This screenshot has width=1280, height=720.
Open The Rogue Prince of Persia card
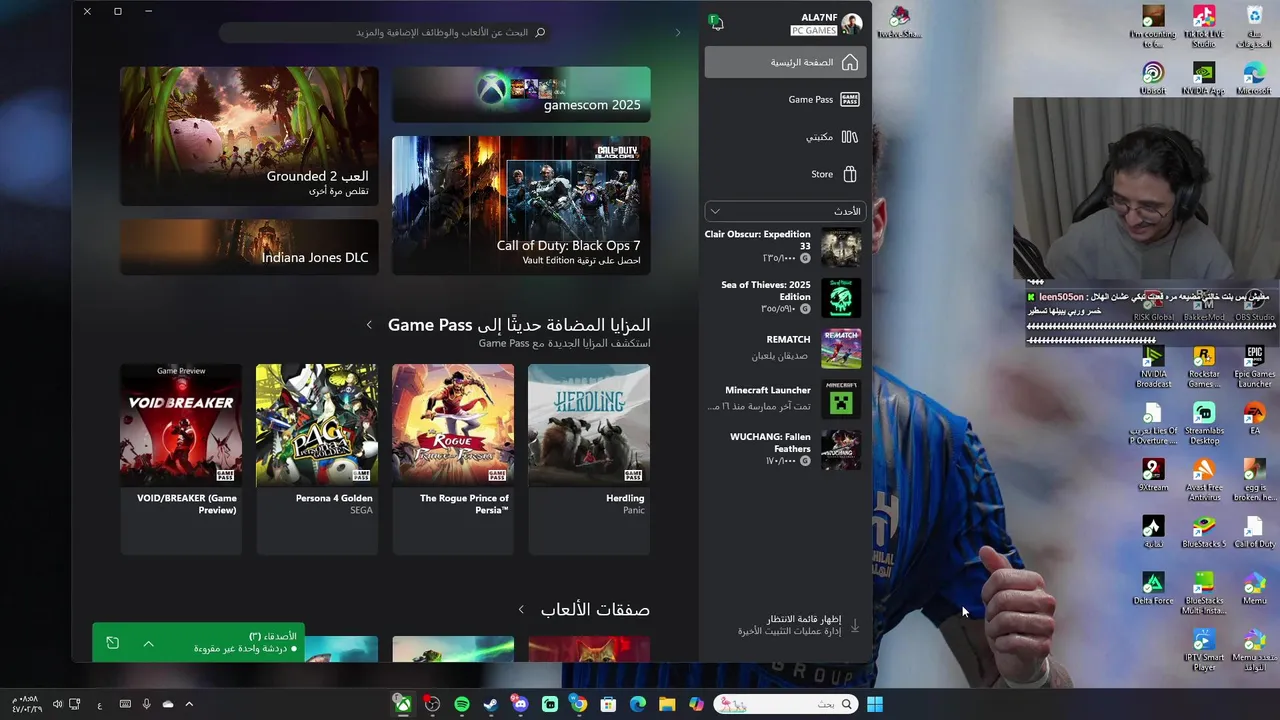click(x=453, y=458)
